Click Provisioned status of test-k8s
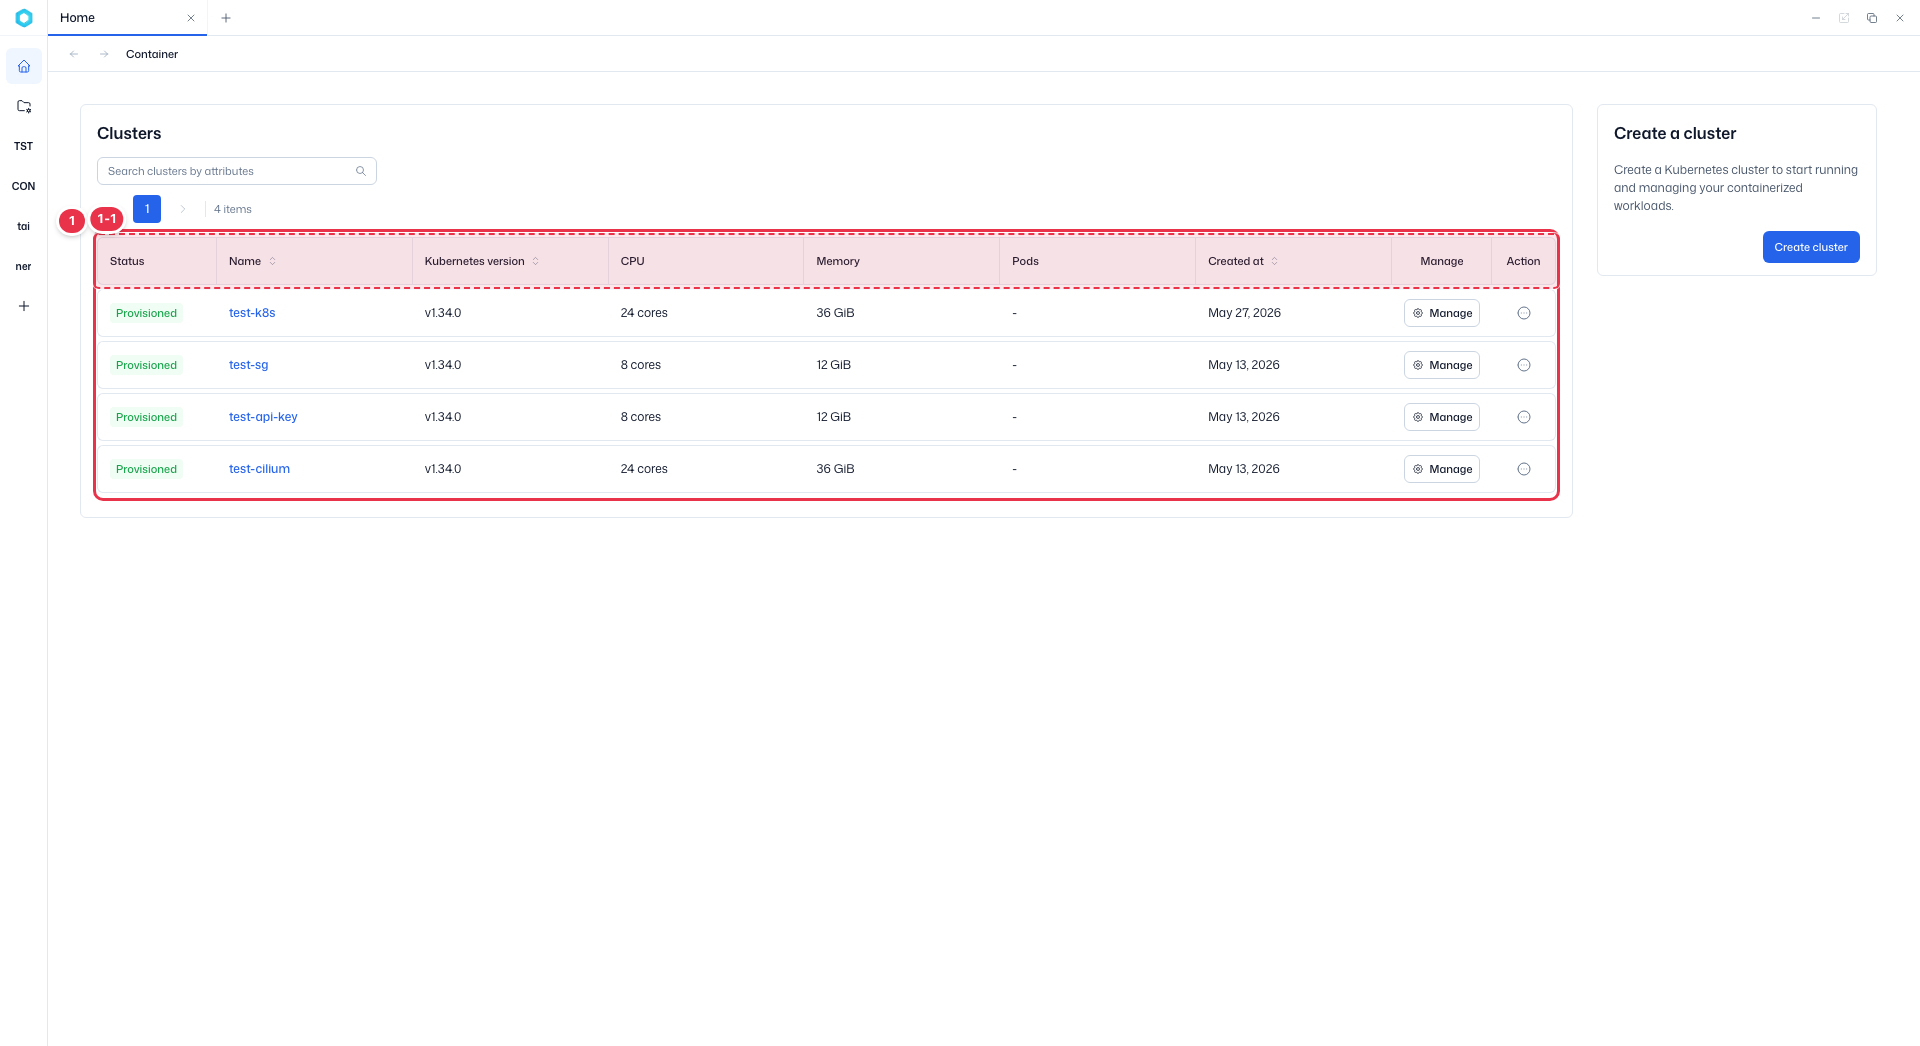The height and width of the screenshot is (1046, 1920). point(146,313)
